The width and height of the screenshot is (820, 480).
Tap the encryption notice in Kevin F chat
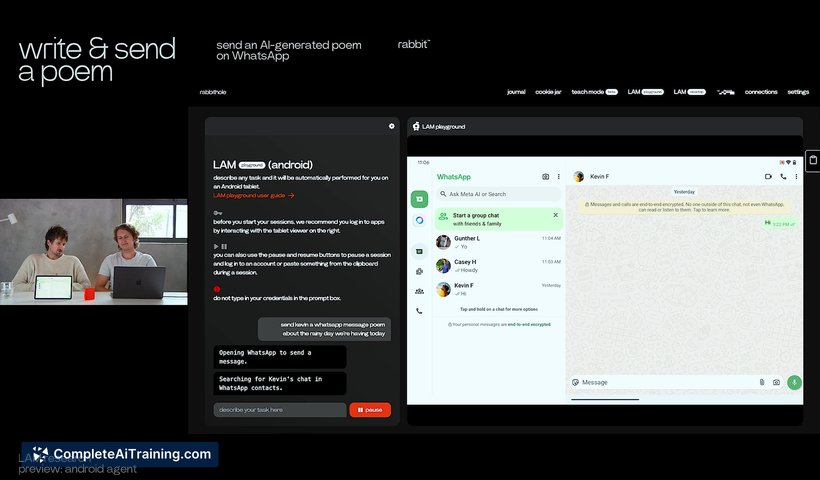[x=684, y=207]
